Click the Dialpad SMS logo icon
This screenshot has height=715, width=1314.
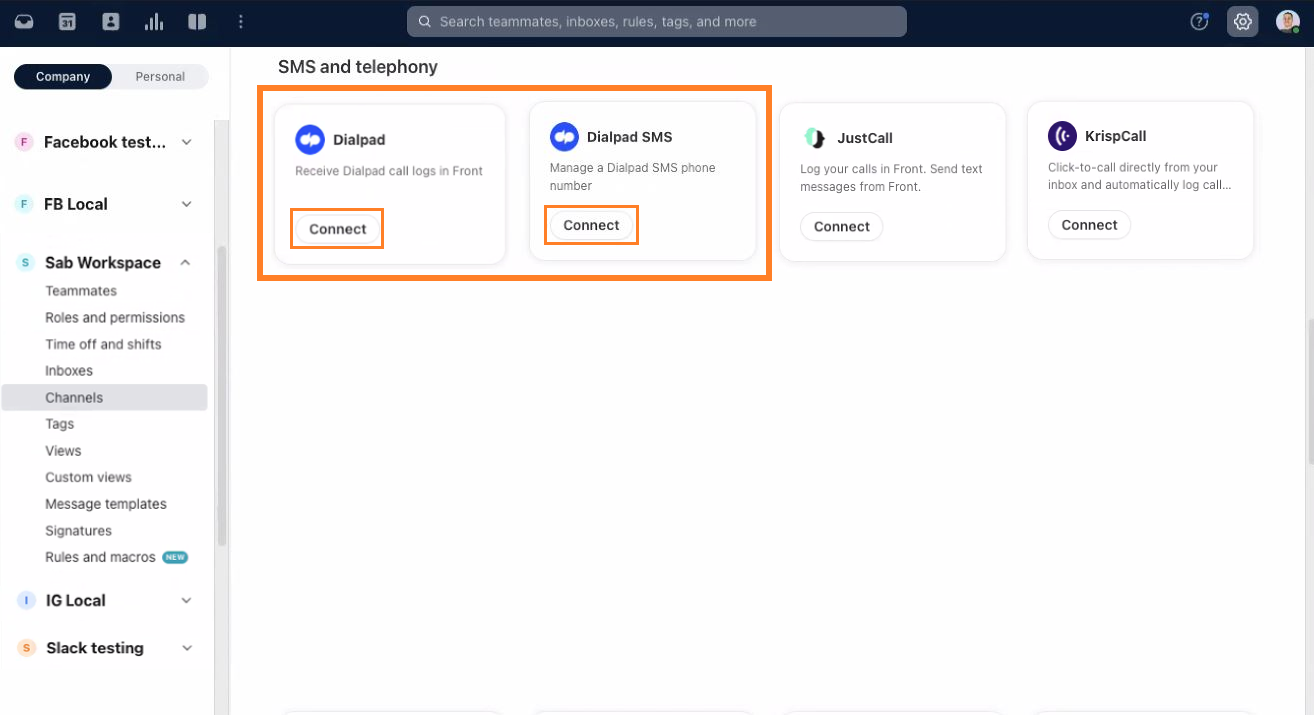pos(565,137)
